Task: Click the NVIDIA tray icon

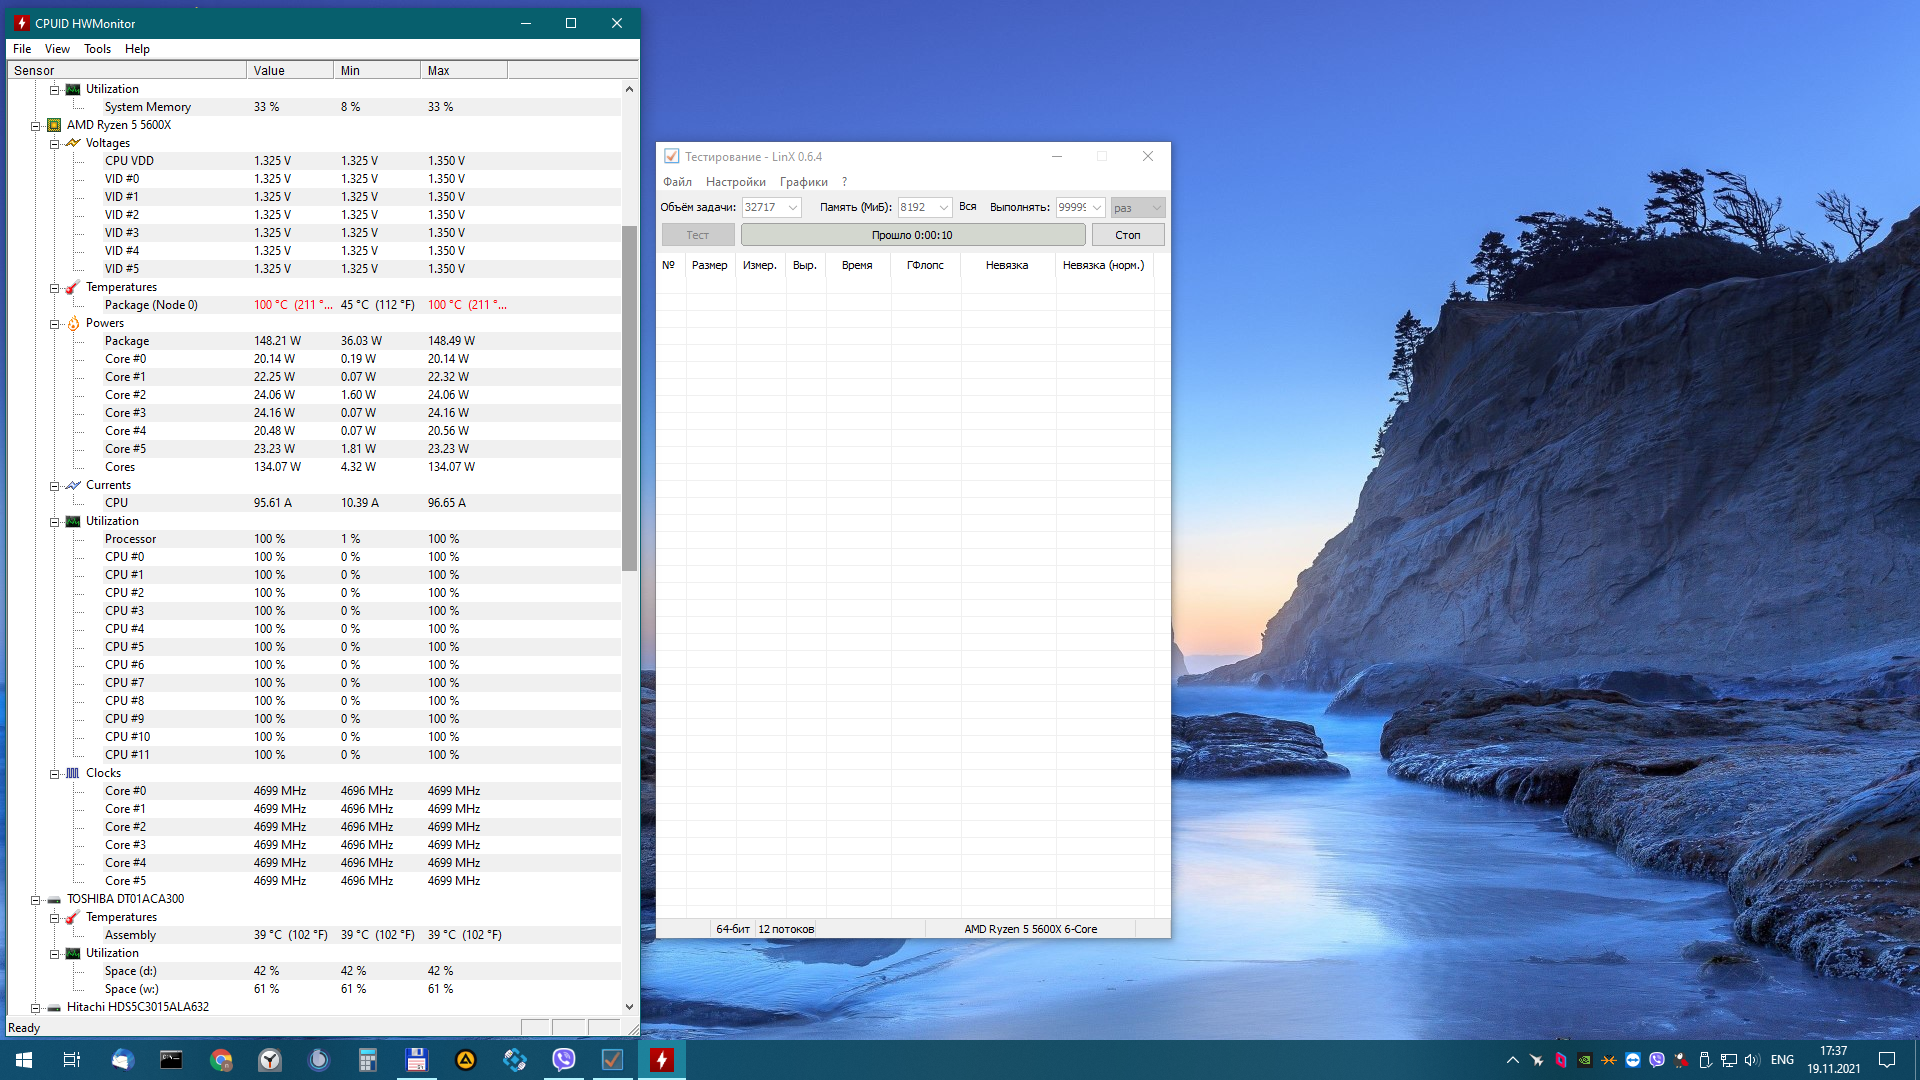Action: (1585, 1060)
